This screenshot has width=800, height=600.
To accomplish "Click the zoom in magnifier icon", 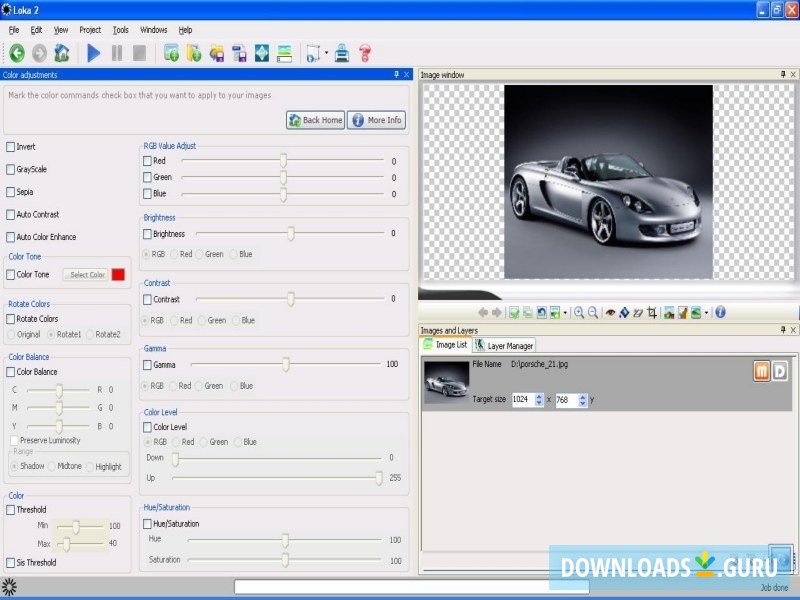I will pos(579,312).
